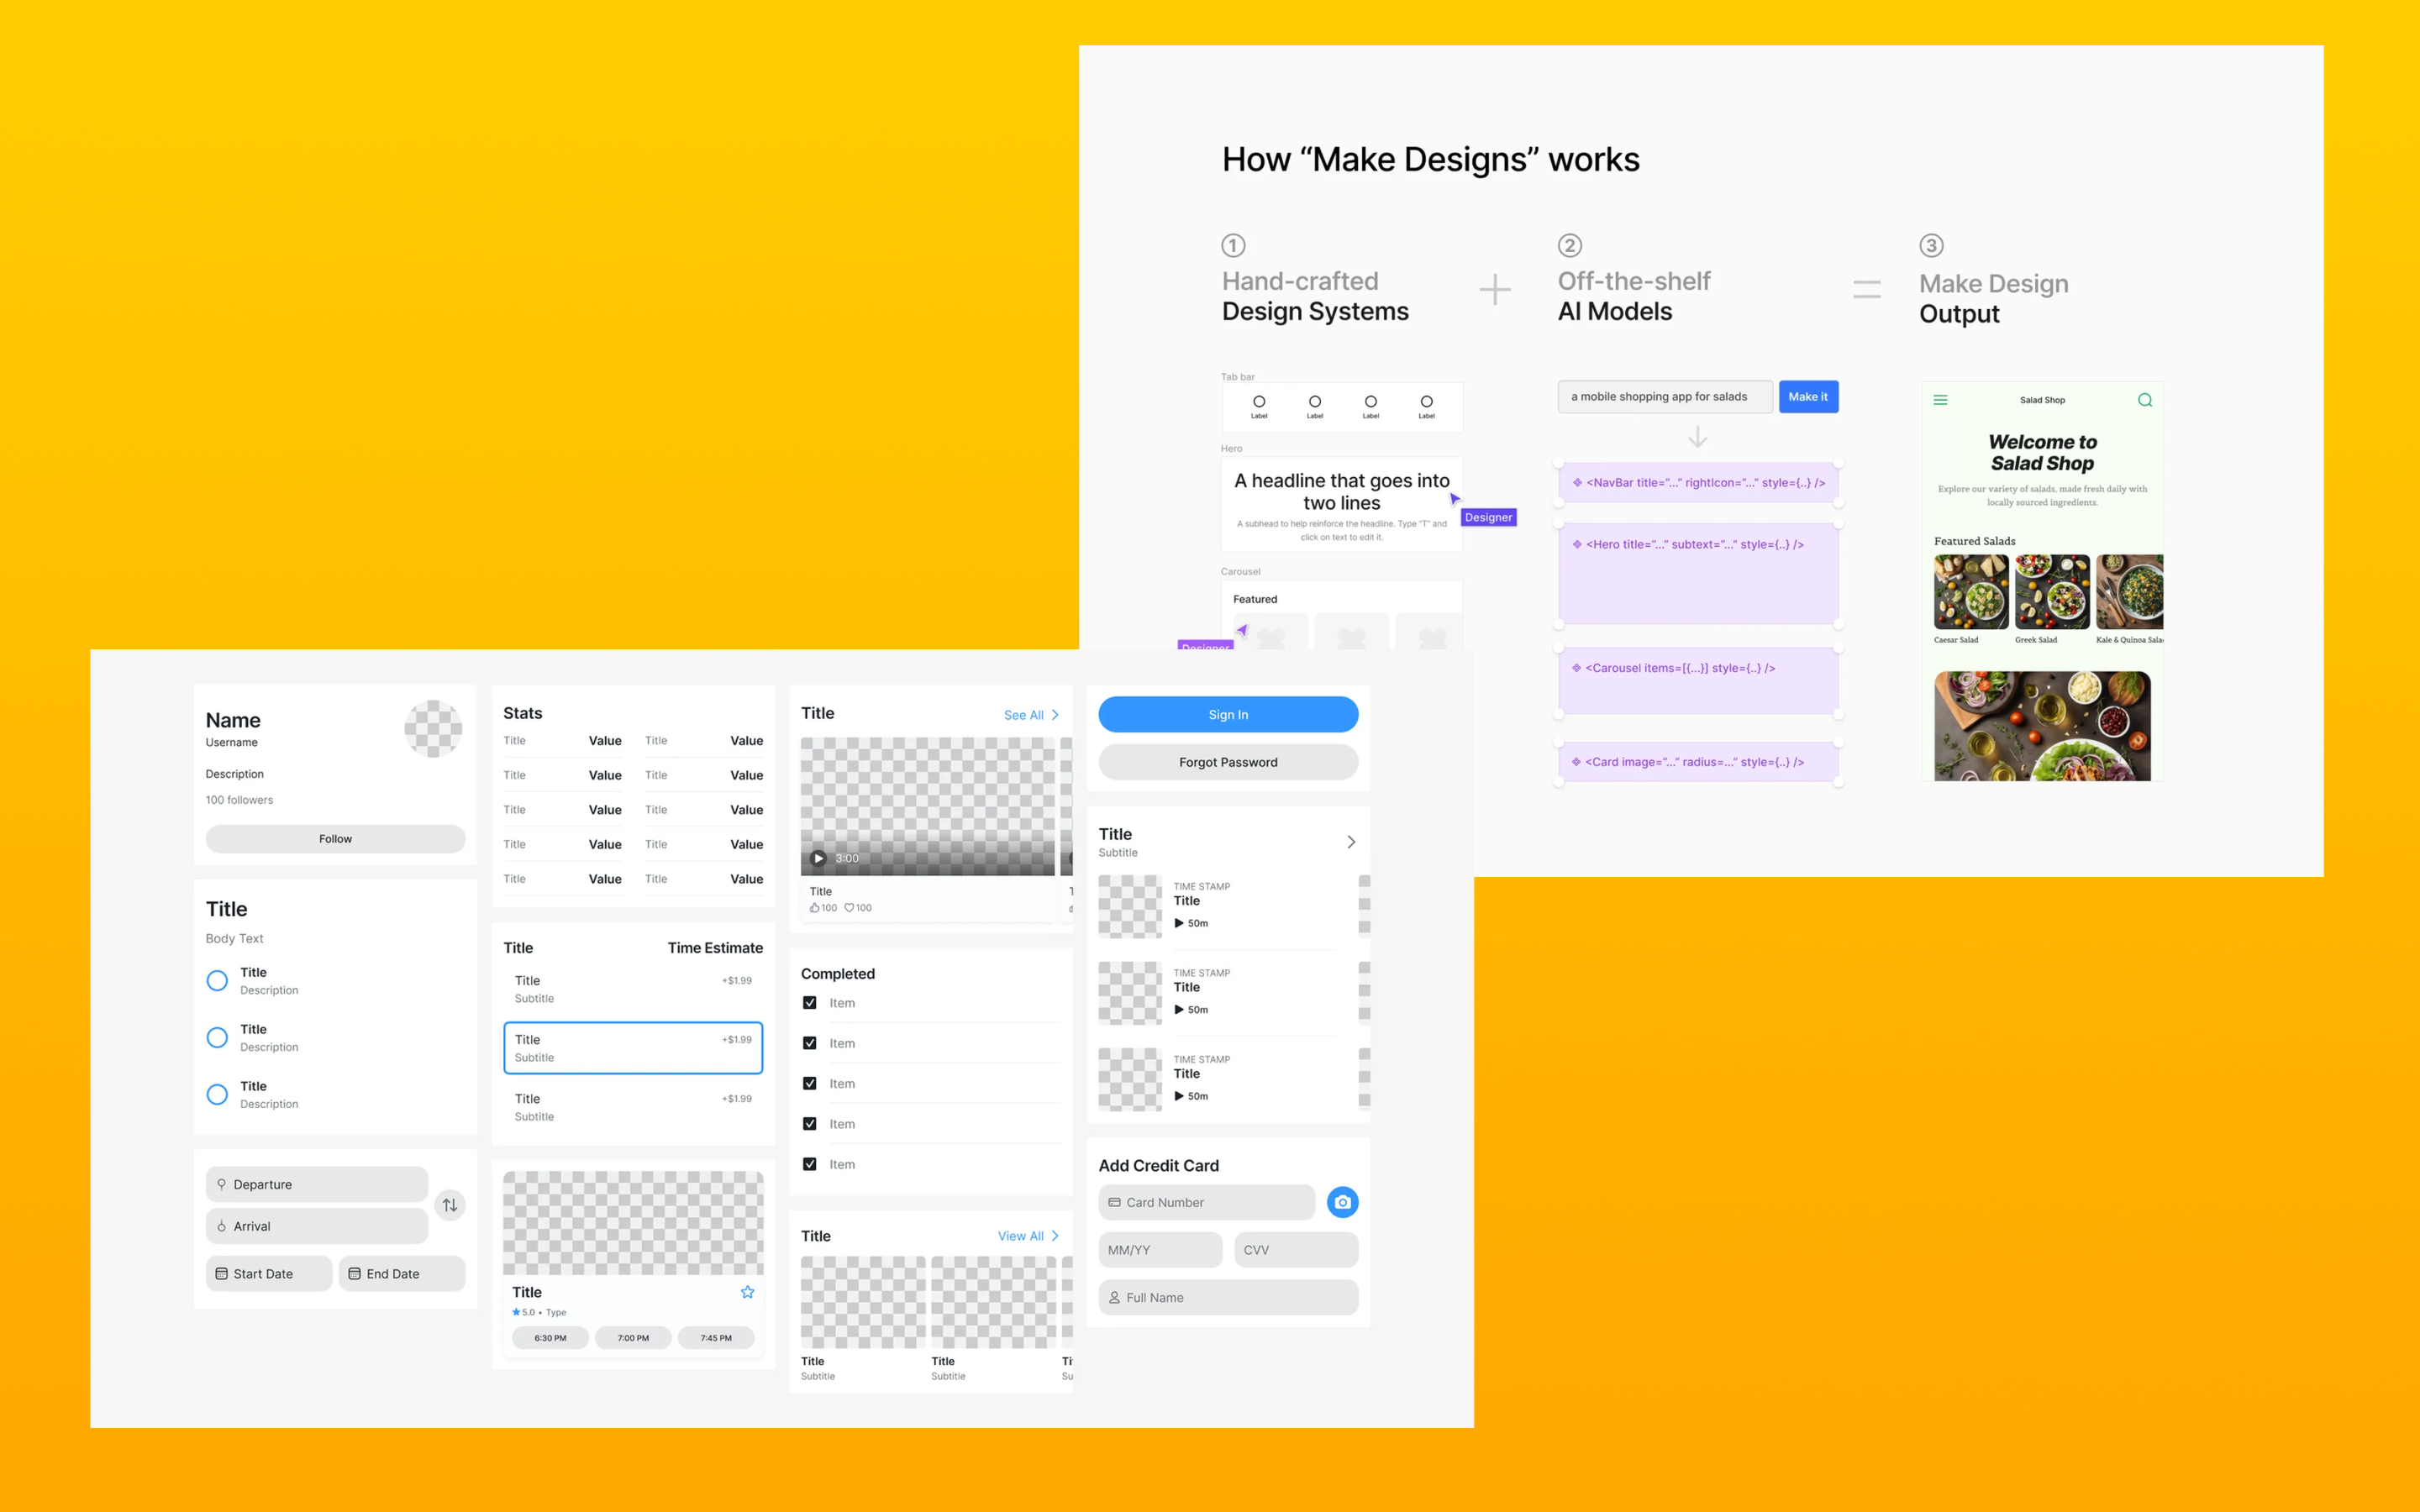Toggle the last Item checkbox in Completed list
Image resolution: width=2420 pixels, height=1512 pixels.
point(810,1164)
